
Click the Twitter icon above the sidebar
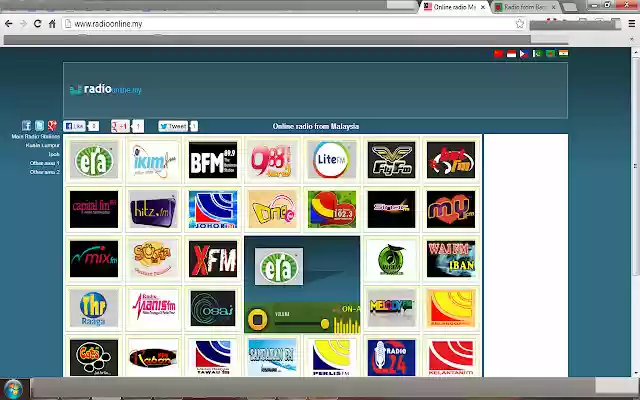[x=39, y=125]
